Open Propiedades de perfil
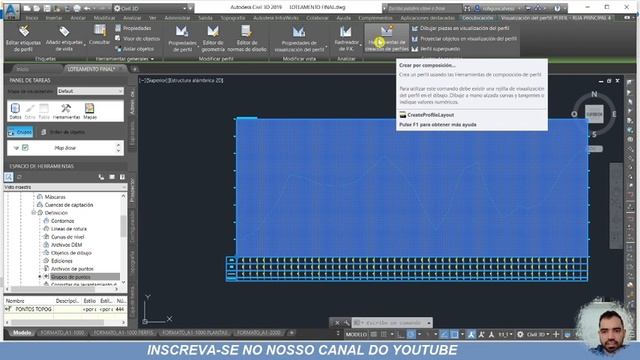The width and height of the screenshot is (640, 360). click(182, 38)
